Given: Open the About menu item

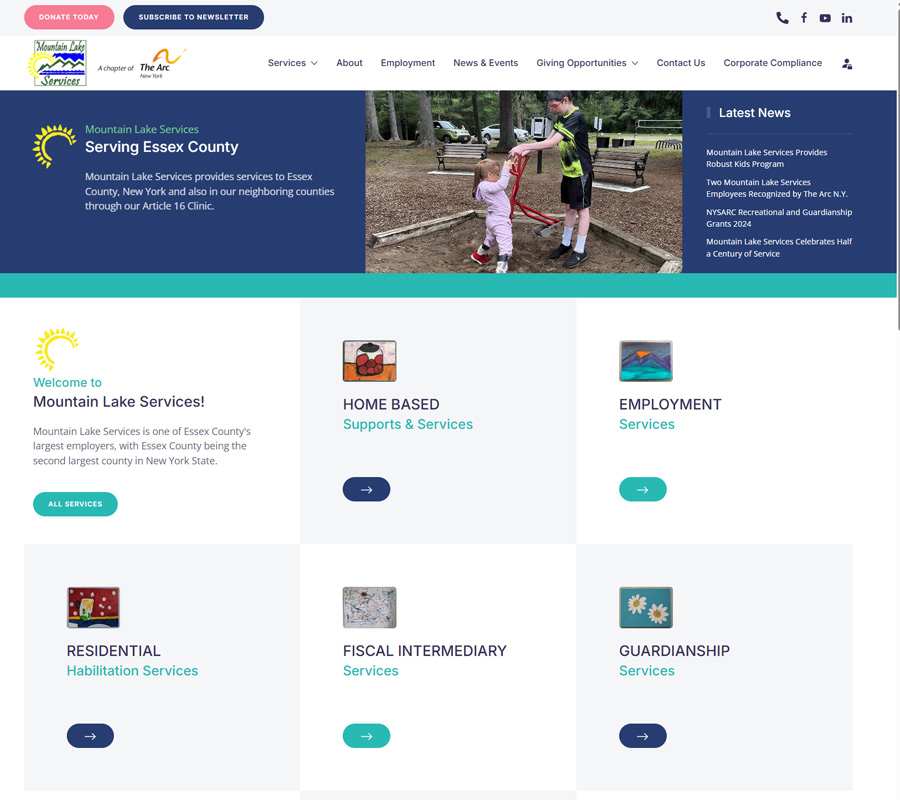Looking at the screenshot, I should point(349,63).
